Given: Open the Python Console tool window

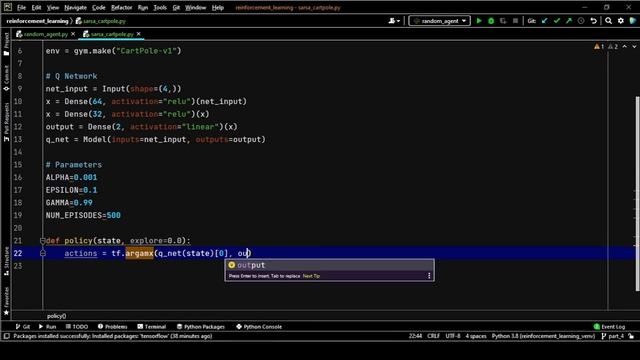Looking at the screenshot, I should pyautogui.click(x=259, y=327).
